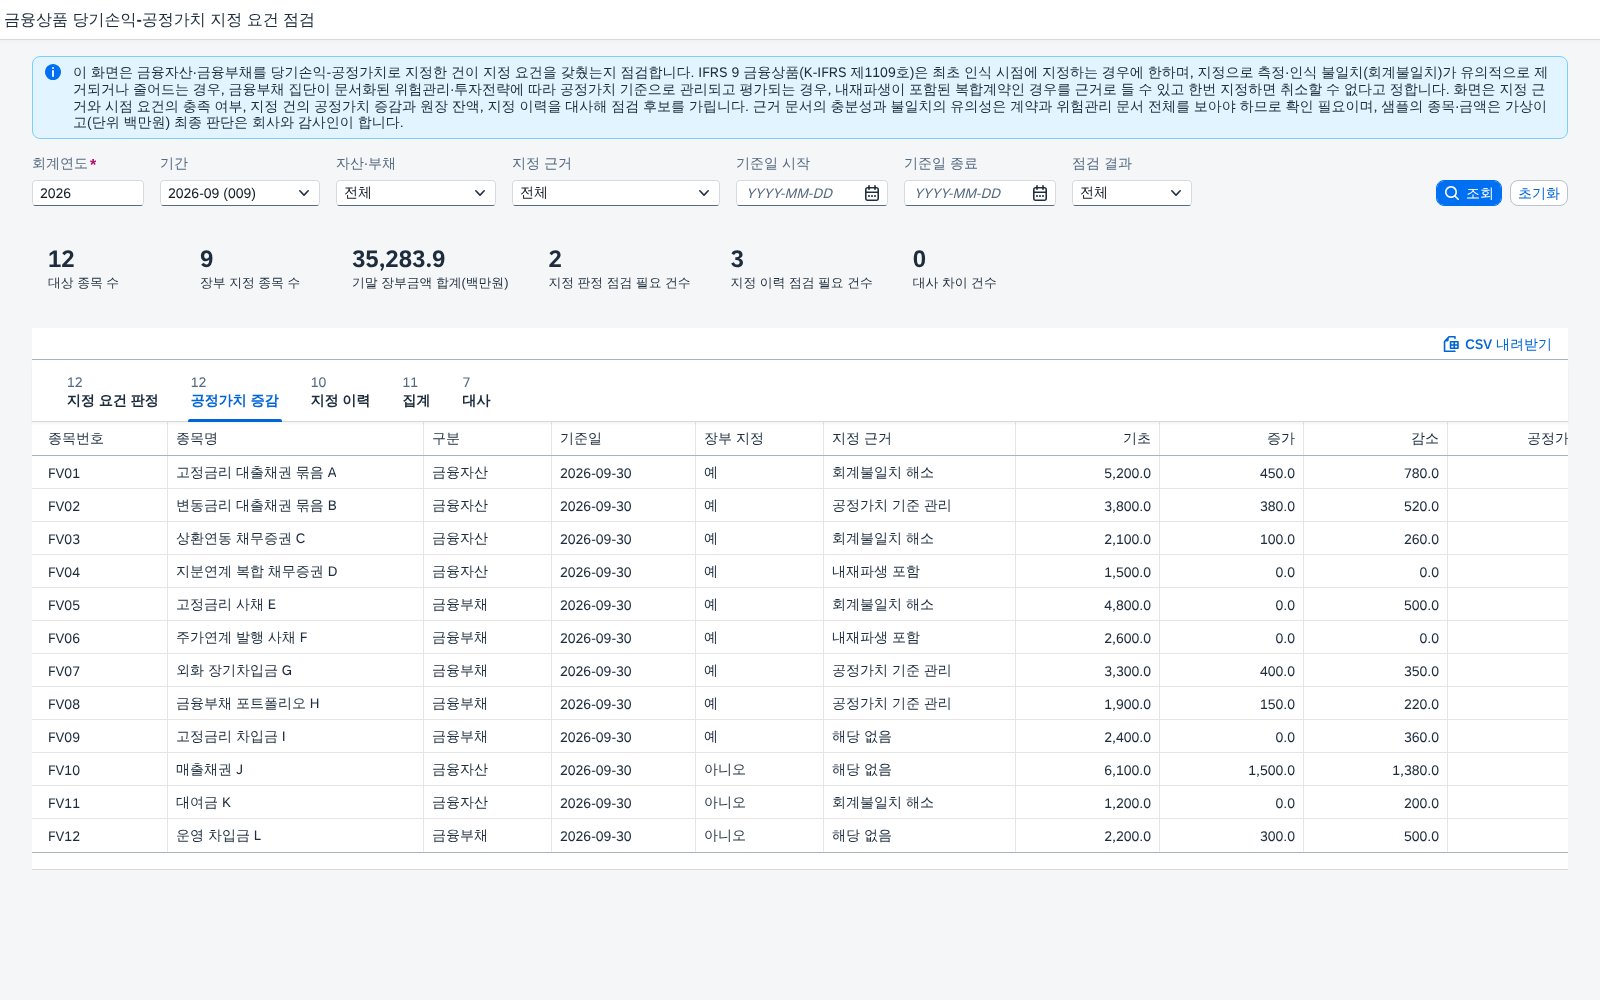This screenshot has width=1600, height=1000.
Task: Download data via CSV 내려받기
Action: point(1497,344)
